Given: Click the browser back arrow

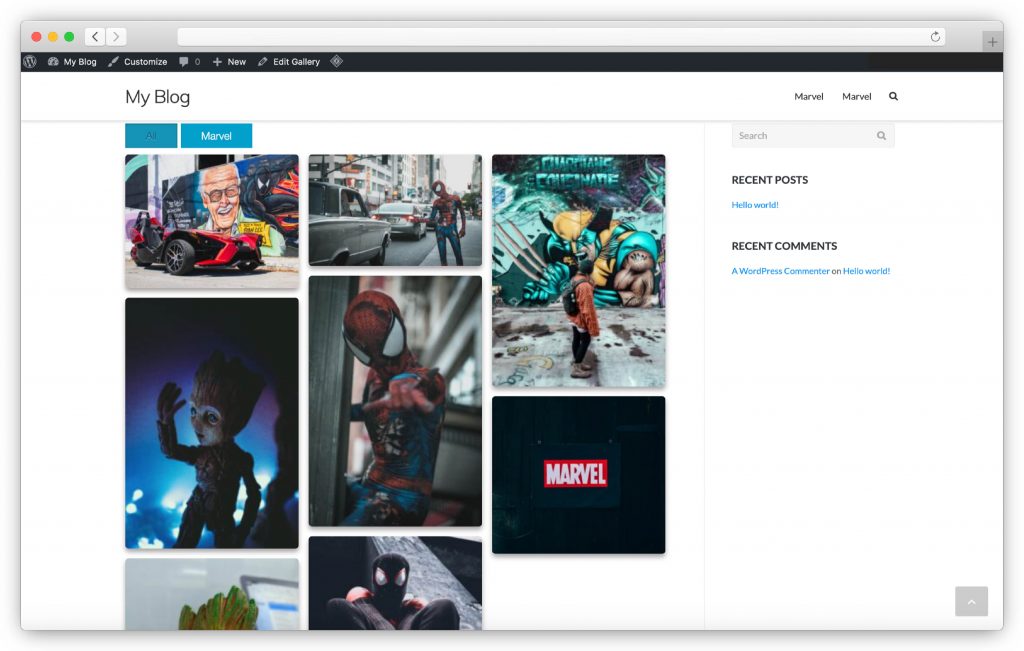Looking at the screenshot, I should click(94, 36).
